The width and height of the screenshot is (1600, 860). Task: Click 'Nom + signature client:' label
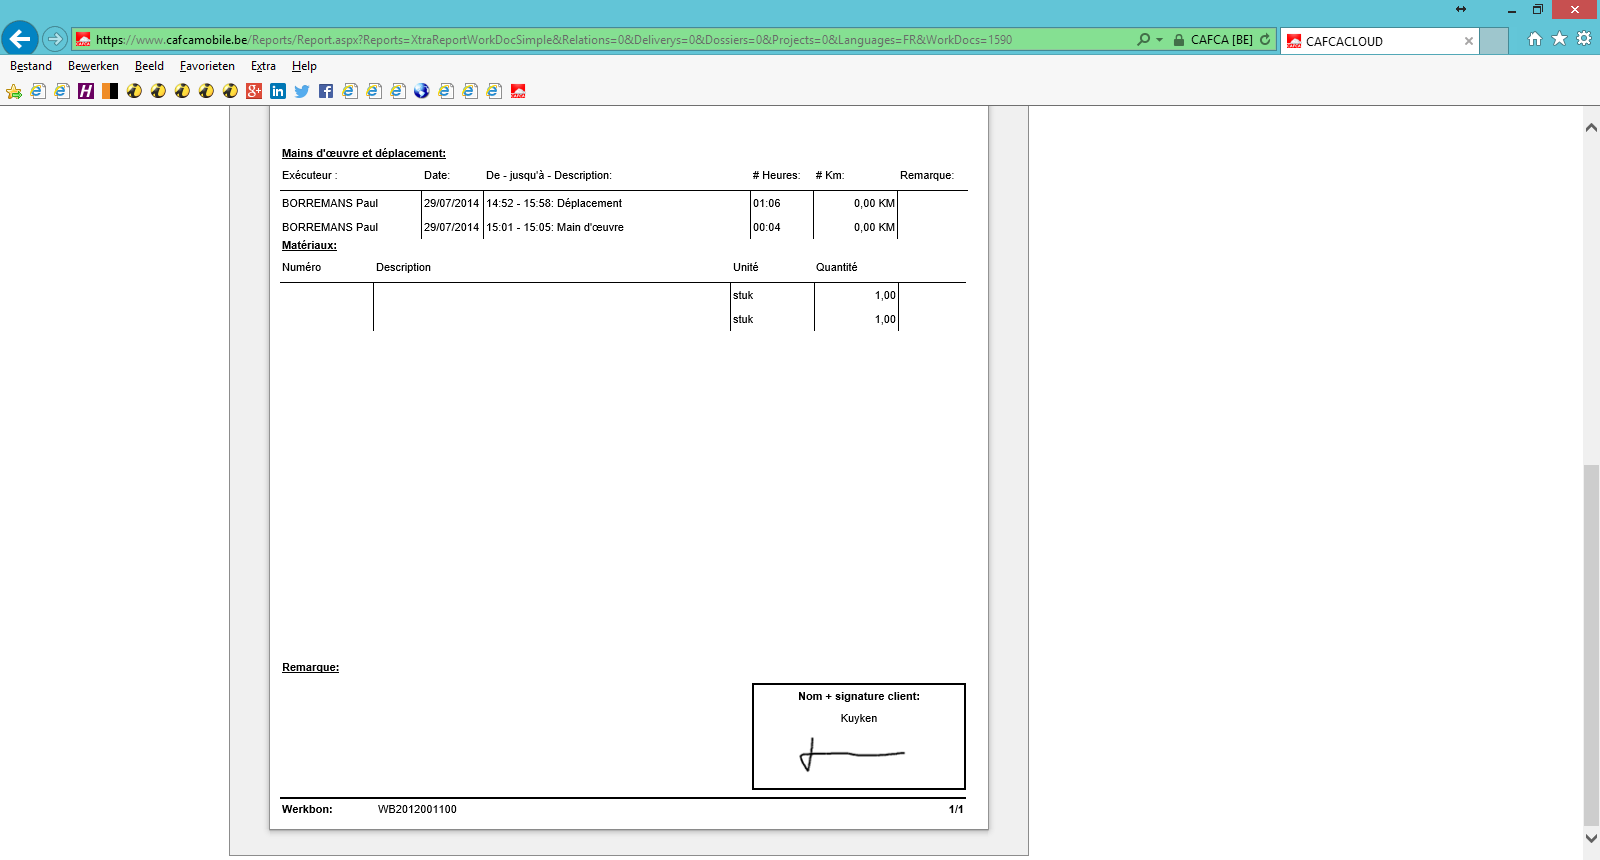click(859, 696)
